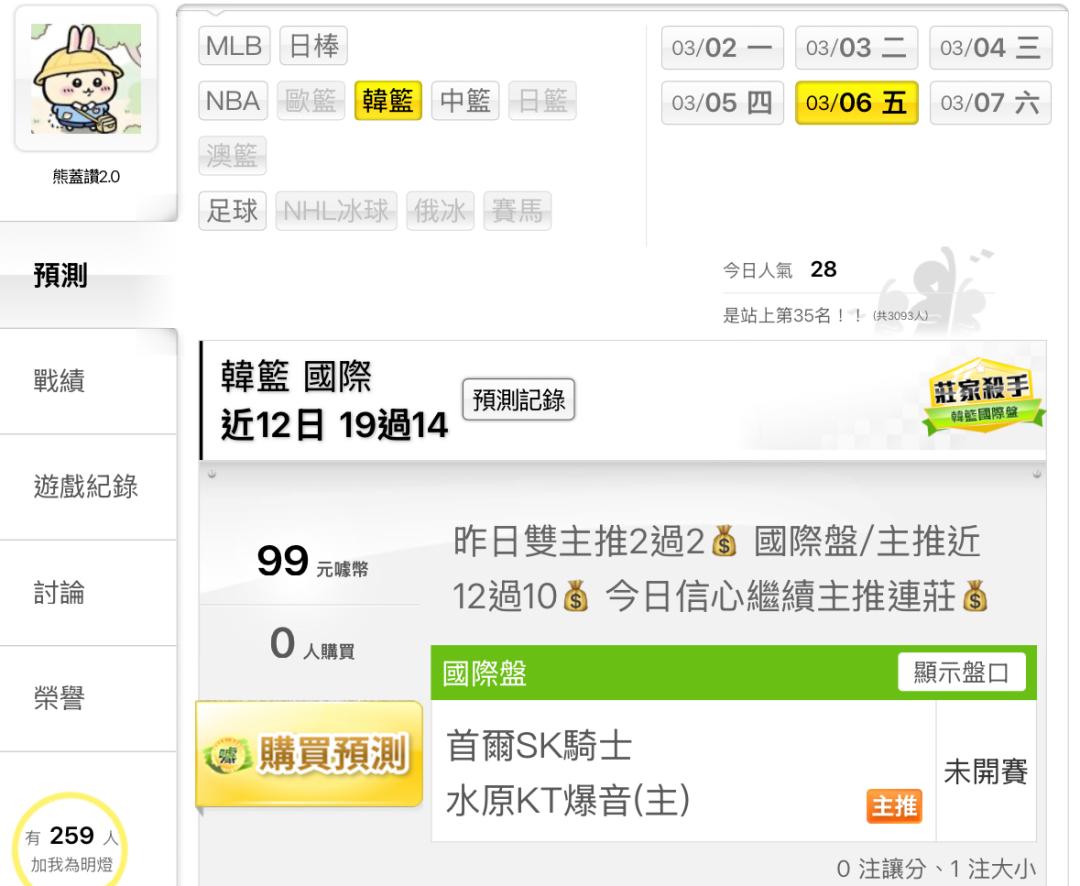Show odds with 顯示盤口 button
Image resolution: width=1080 pixels, height=886 pixels.
(962, 672)
